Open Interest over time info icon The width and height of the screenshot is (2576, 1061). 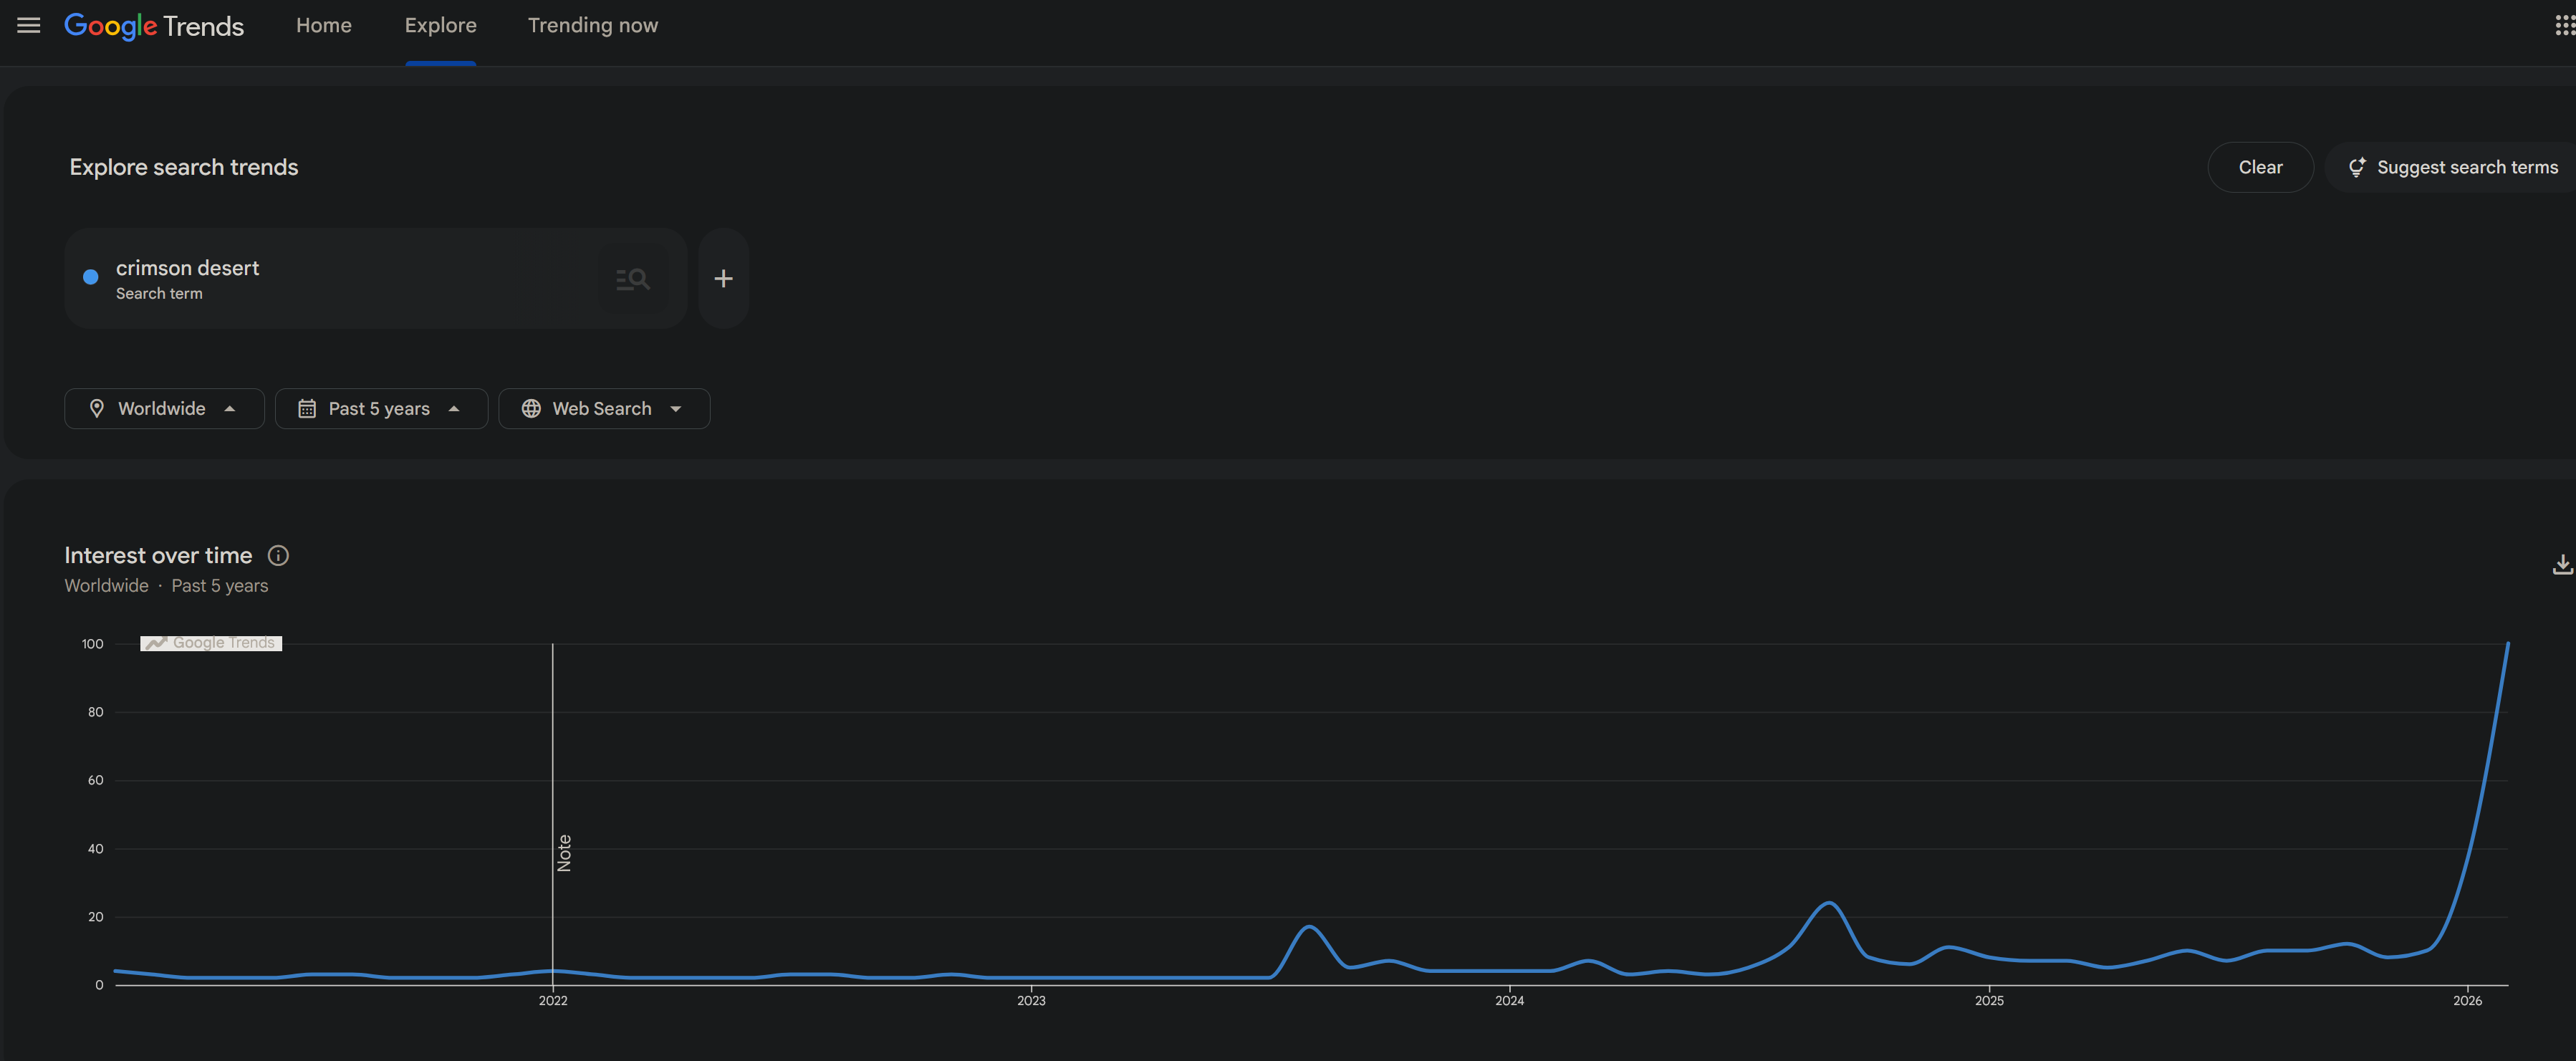click(278, 555)
